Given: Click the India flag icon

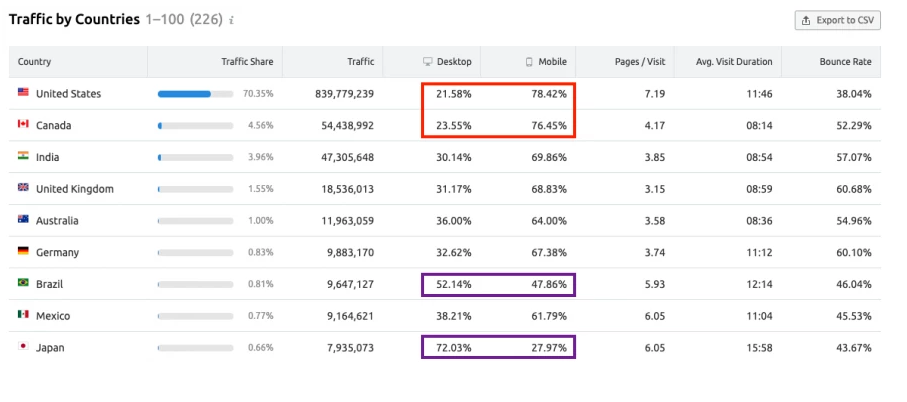Looking at the screenshot, I should click(x=23, y=157).
